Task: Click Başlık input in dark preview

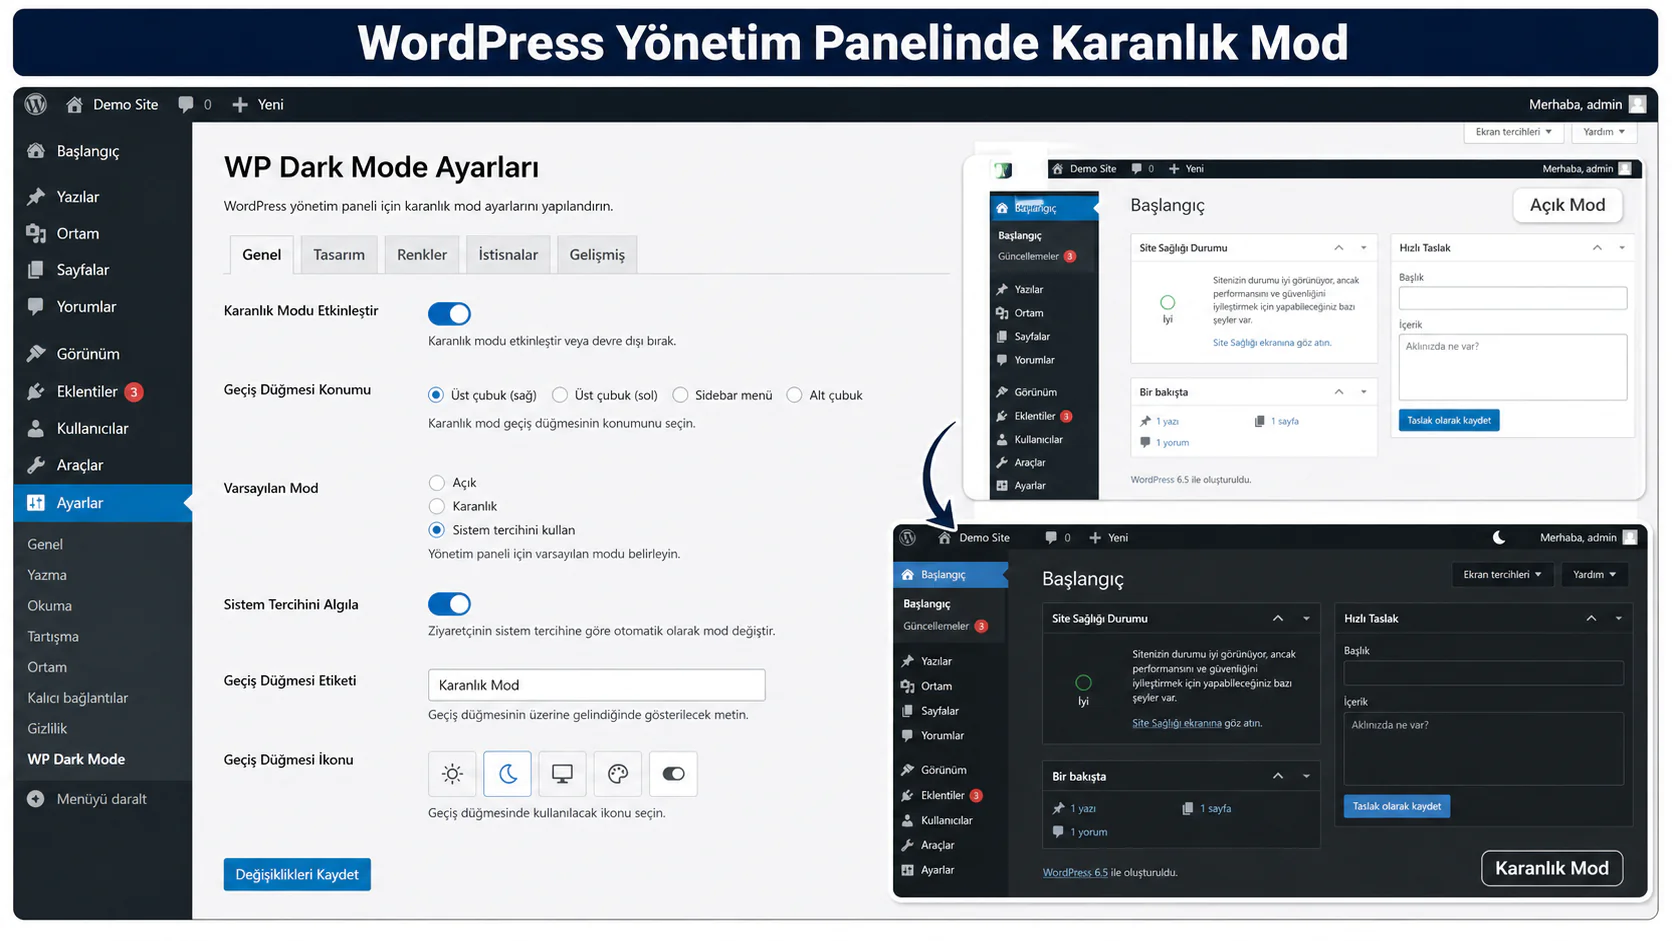Action: click(1484, 673)
